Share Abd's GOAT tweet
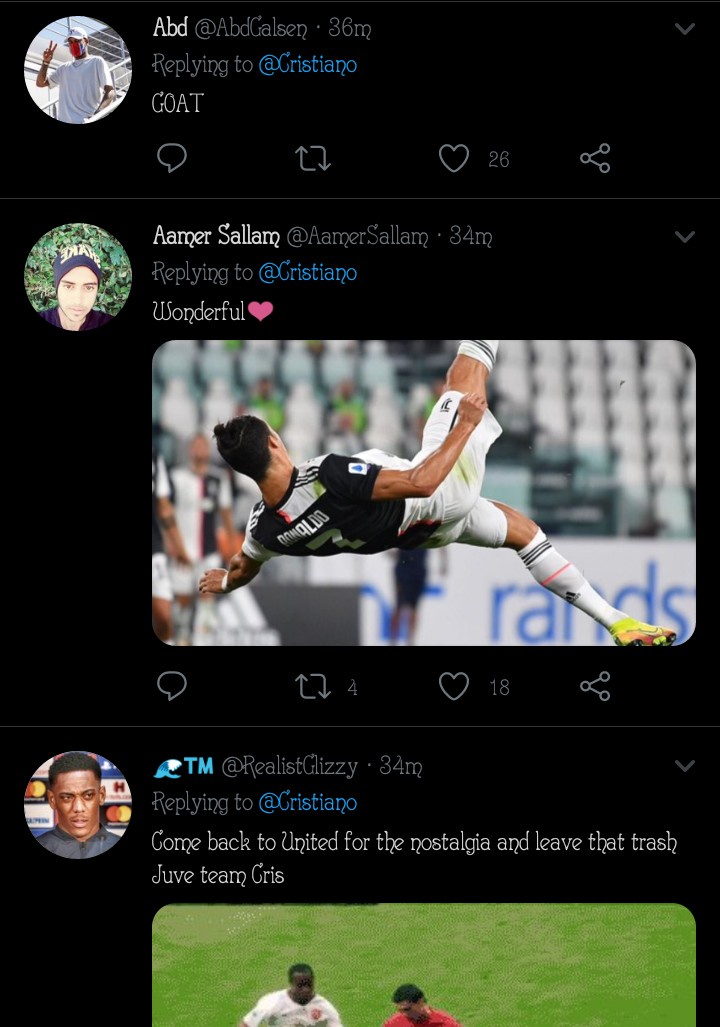 point(595,158)
